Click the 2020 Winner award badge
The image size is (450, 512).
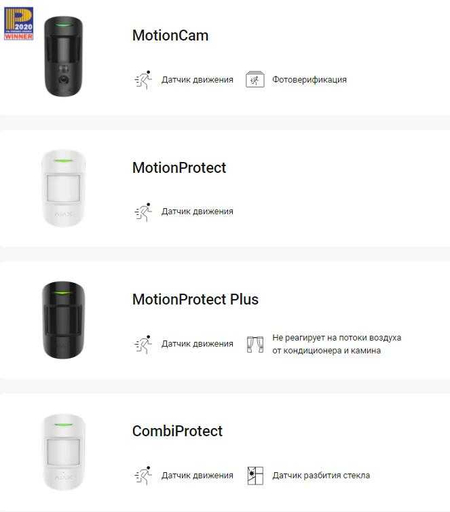coord(19,24)
